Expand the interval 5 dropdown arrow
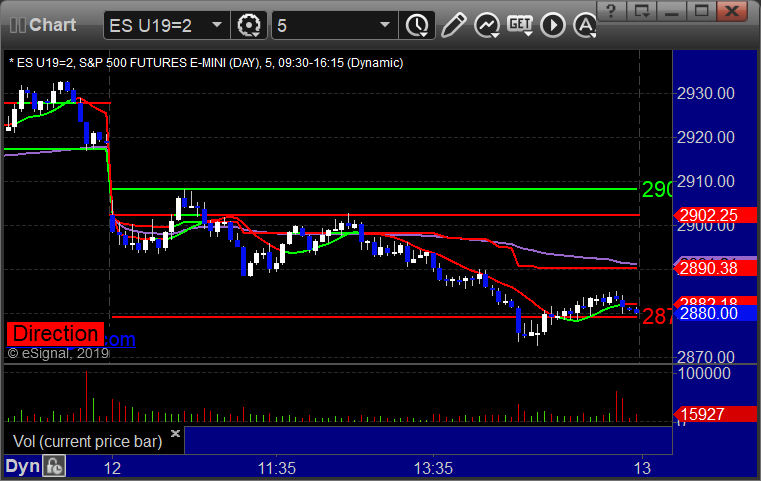761x481 pixels. 385,25
